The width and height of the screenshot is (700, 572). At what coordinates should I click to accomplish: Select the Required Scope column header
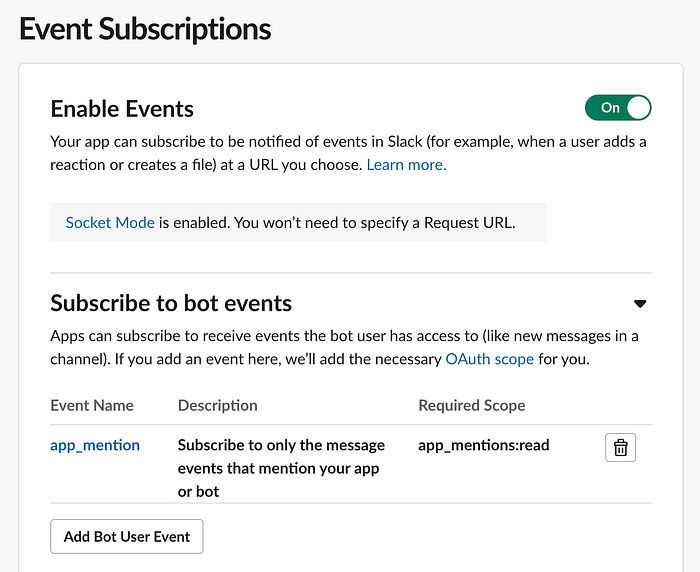pos(471,405)
